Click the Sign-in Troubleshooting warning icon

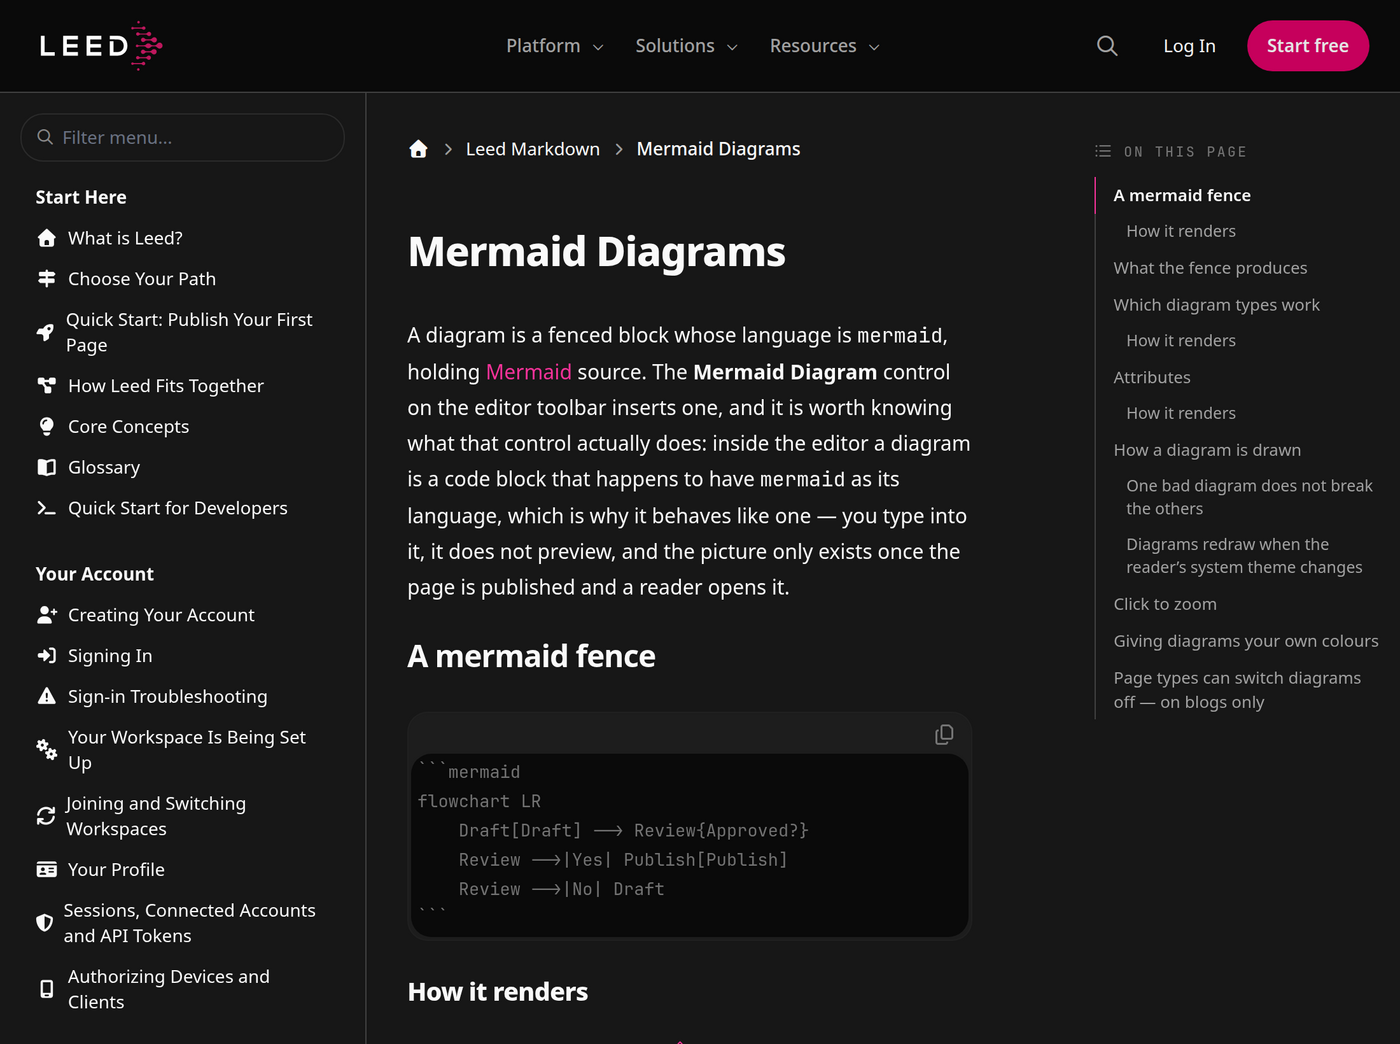coord(46,697)
